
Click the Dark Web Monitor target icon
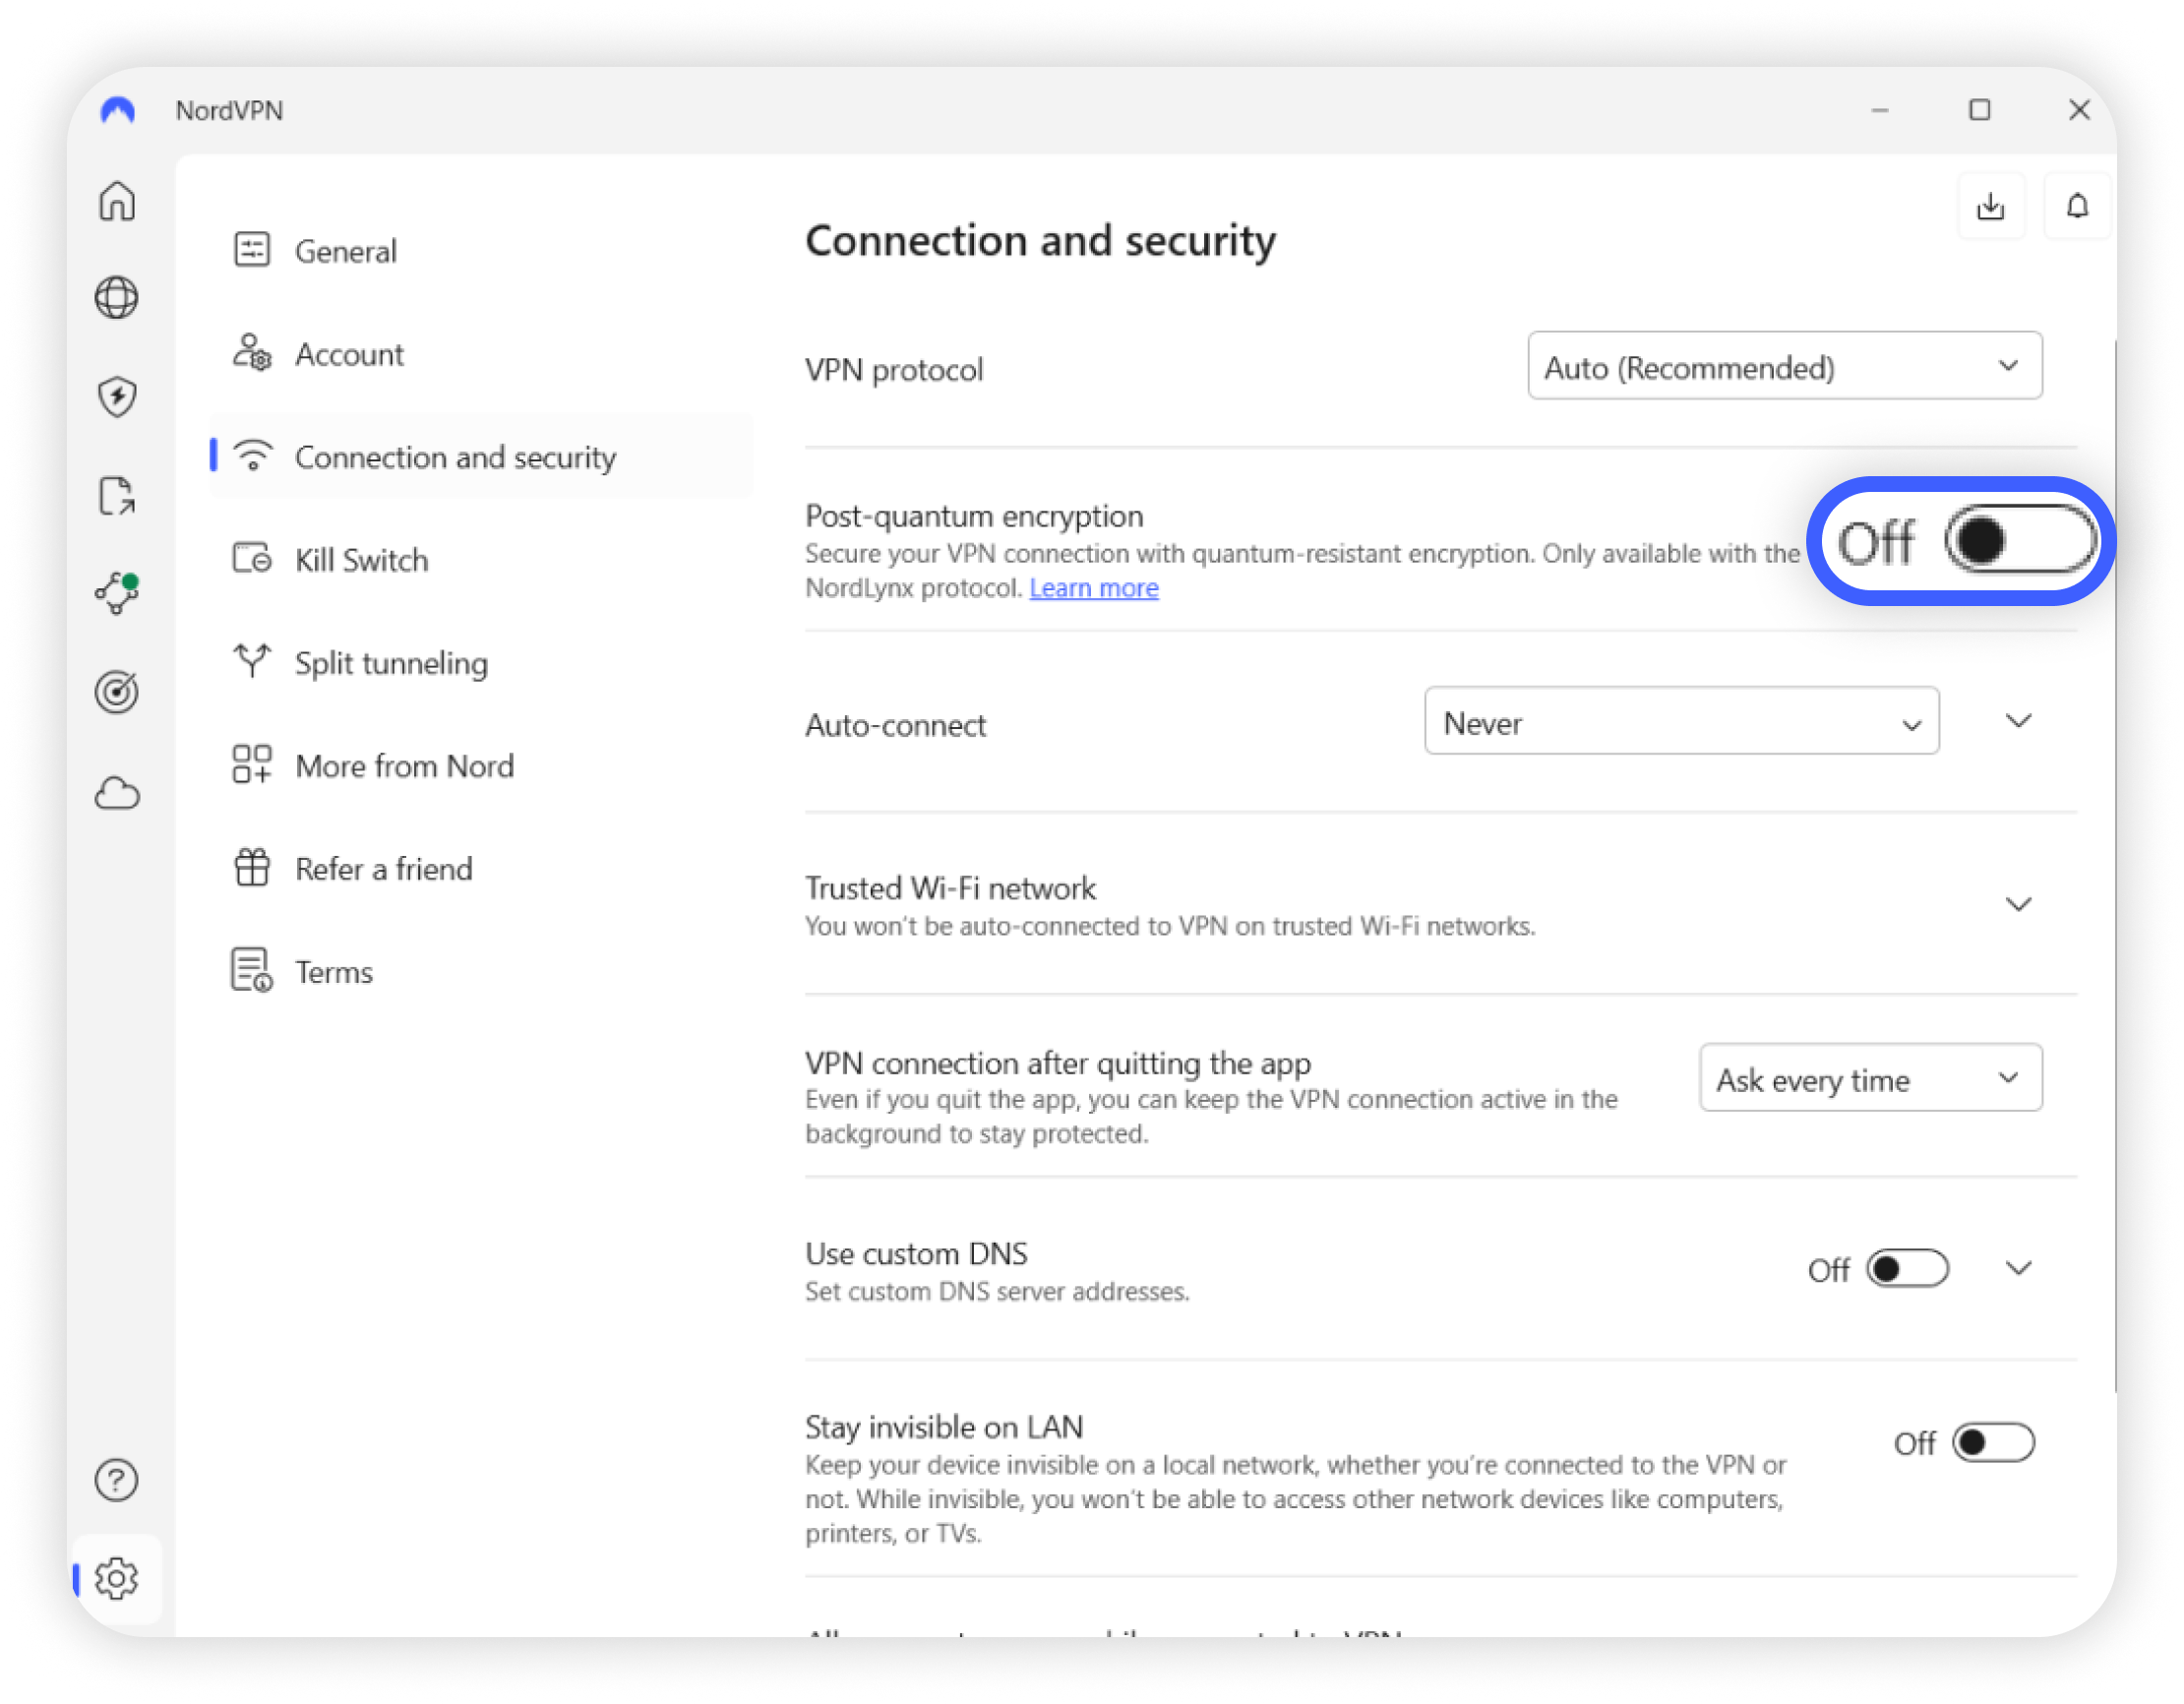click(117, 692)
